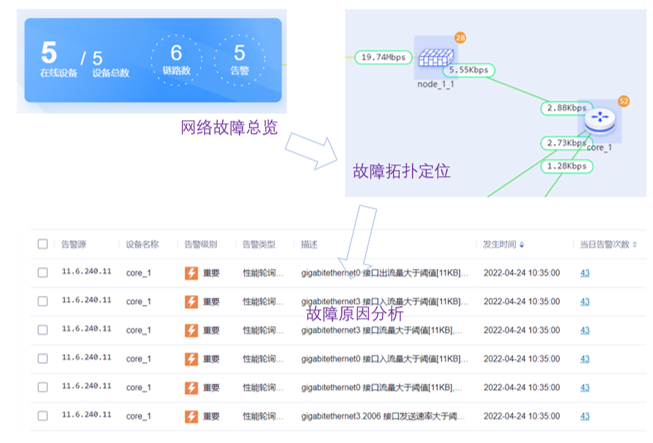Image resolution: width=653 pixels, height=443 pixels.
Task: Check the box for gigabitethernet3 接口入流量 row
Action: pos(42,301)
